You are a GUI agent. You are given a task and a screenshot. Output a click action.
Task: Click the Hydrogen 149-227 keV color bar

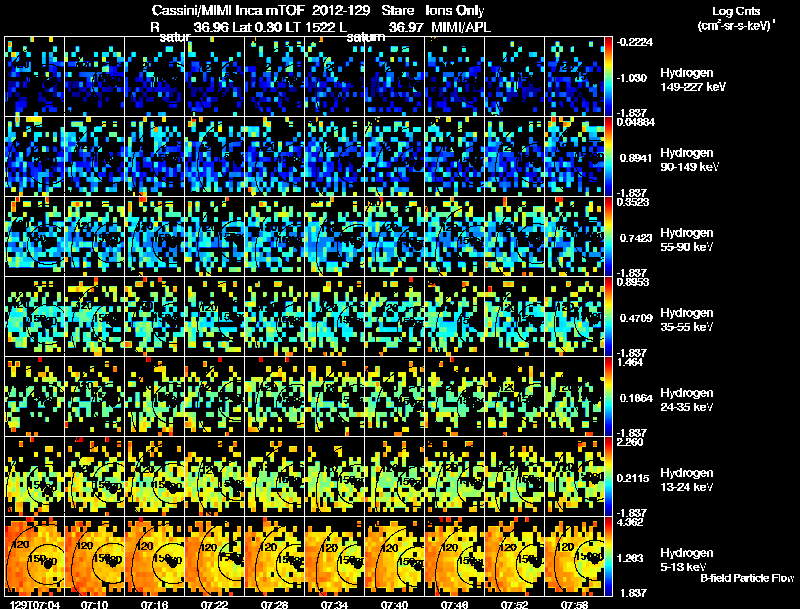tap(608, 76)
